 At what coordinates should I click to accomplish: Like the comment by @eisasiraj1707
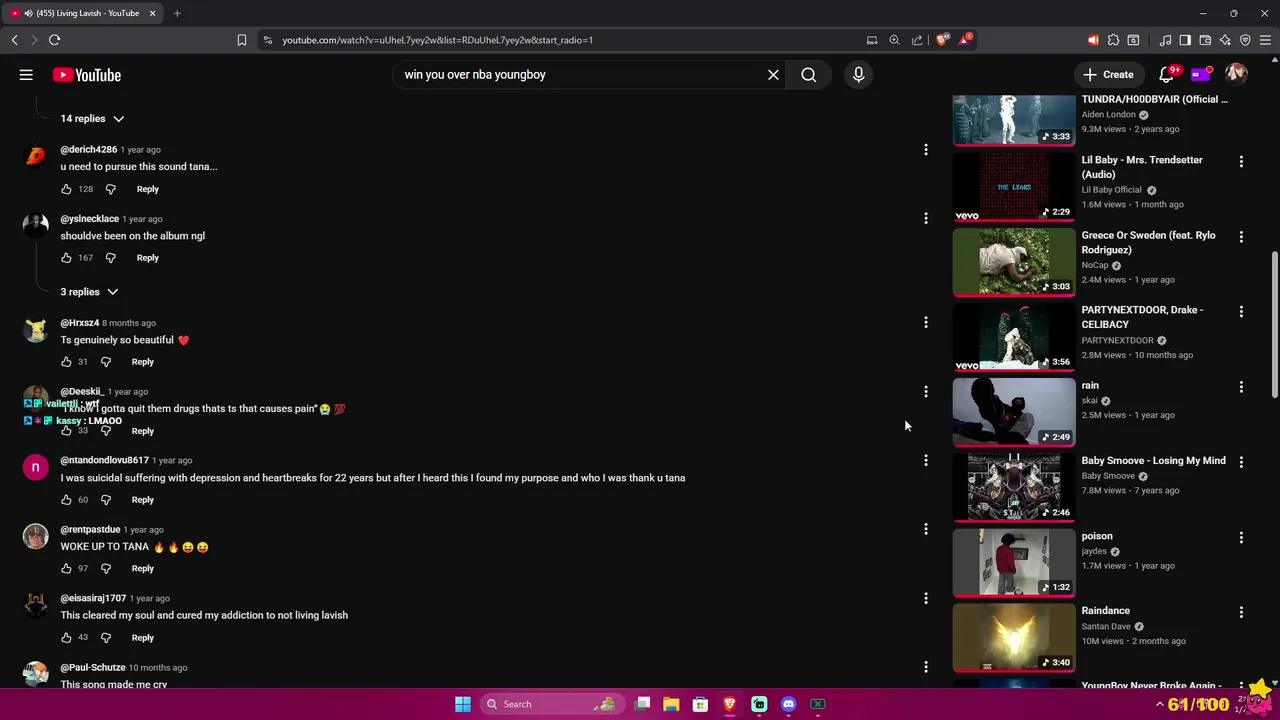(66, 638)
